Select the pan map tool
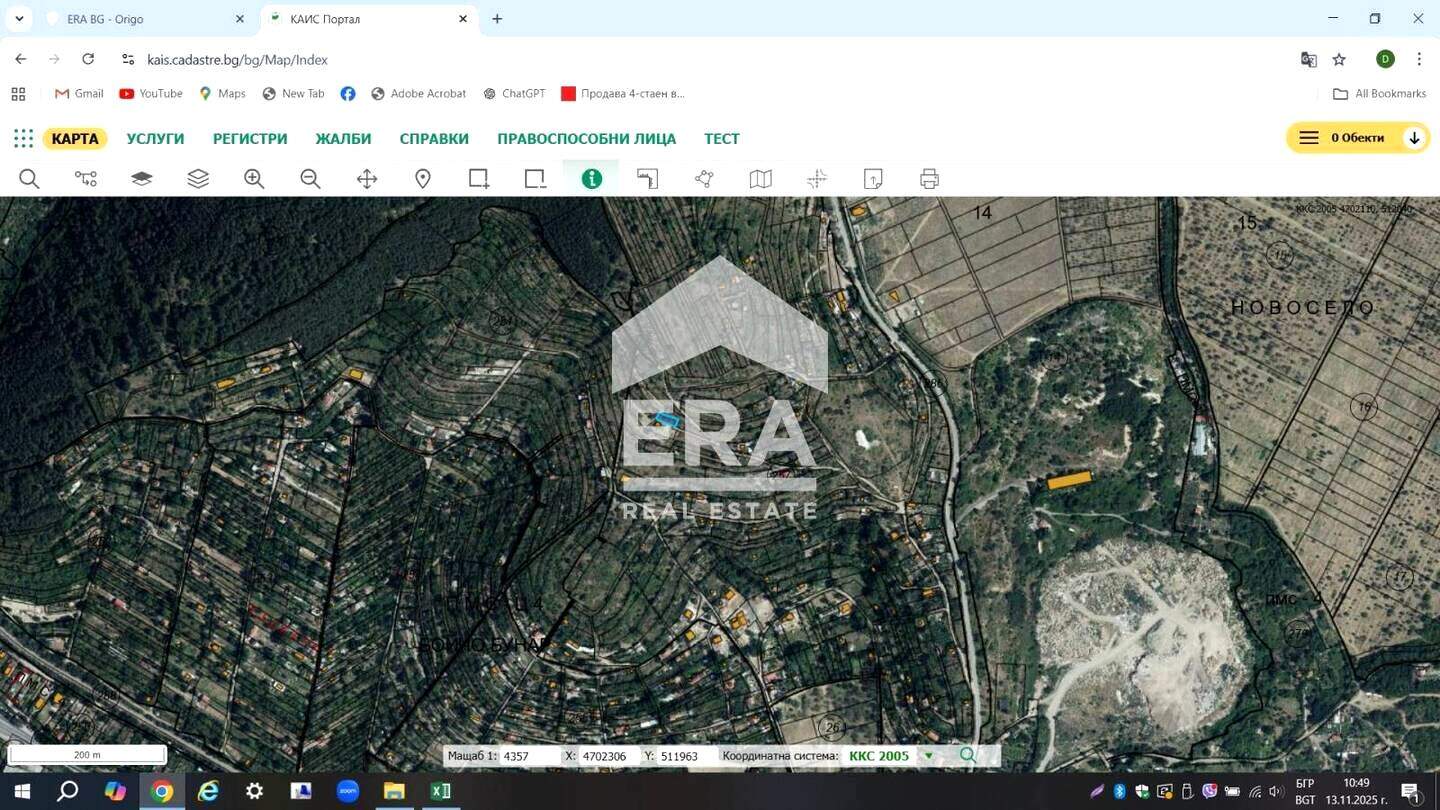This screenshot has height=810, width=1440. tap(367, 179)
